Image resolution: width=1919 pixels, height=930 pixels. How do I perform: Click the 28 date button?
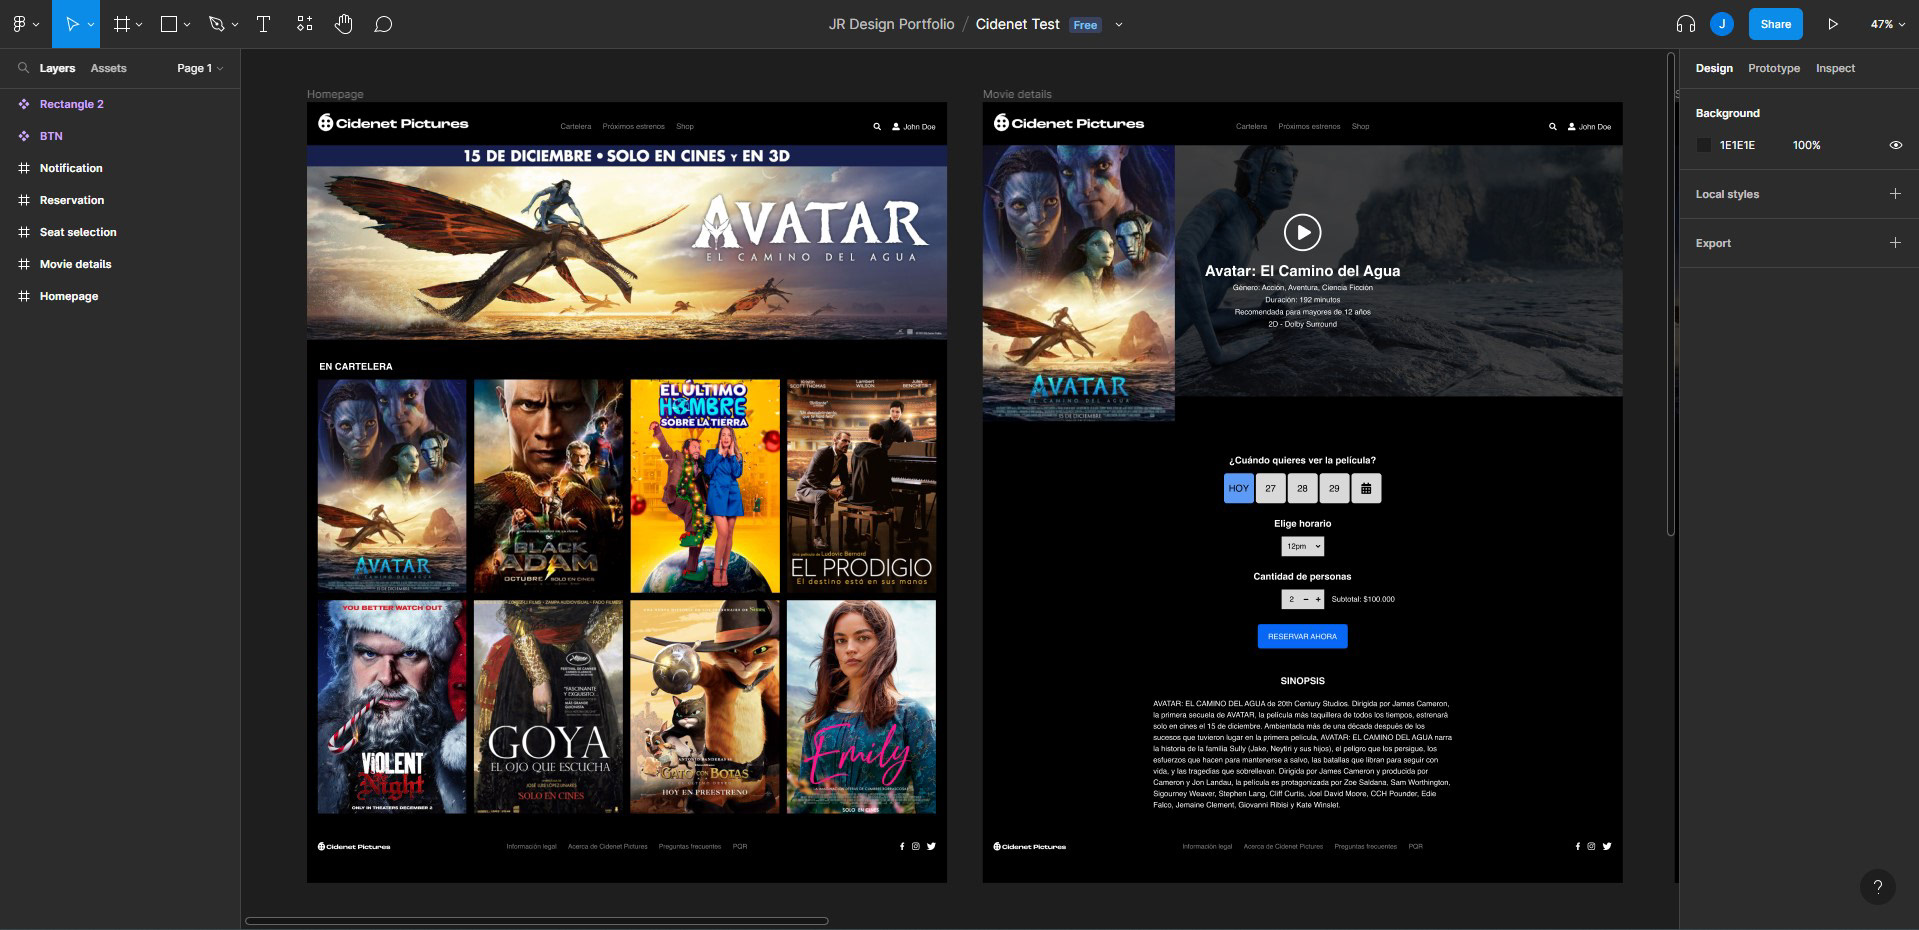[x=1302, y=488]
